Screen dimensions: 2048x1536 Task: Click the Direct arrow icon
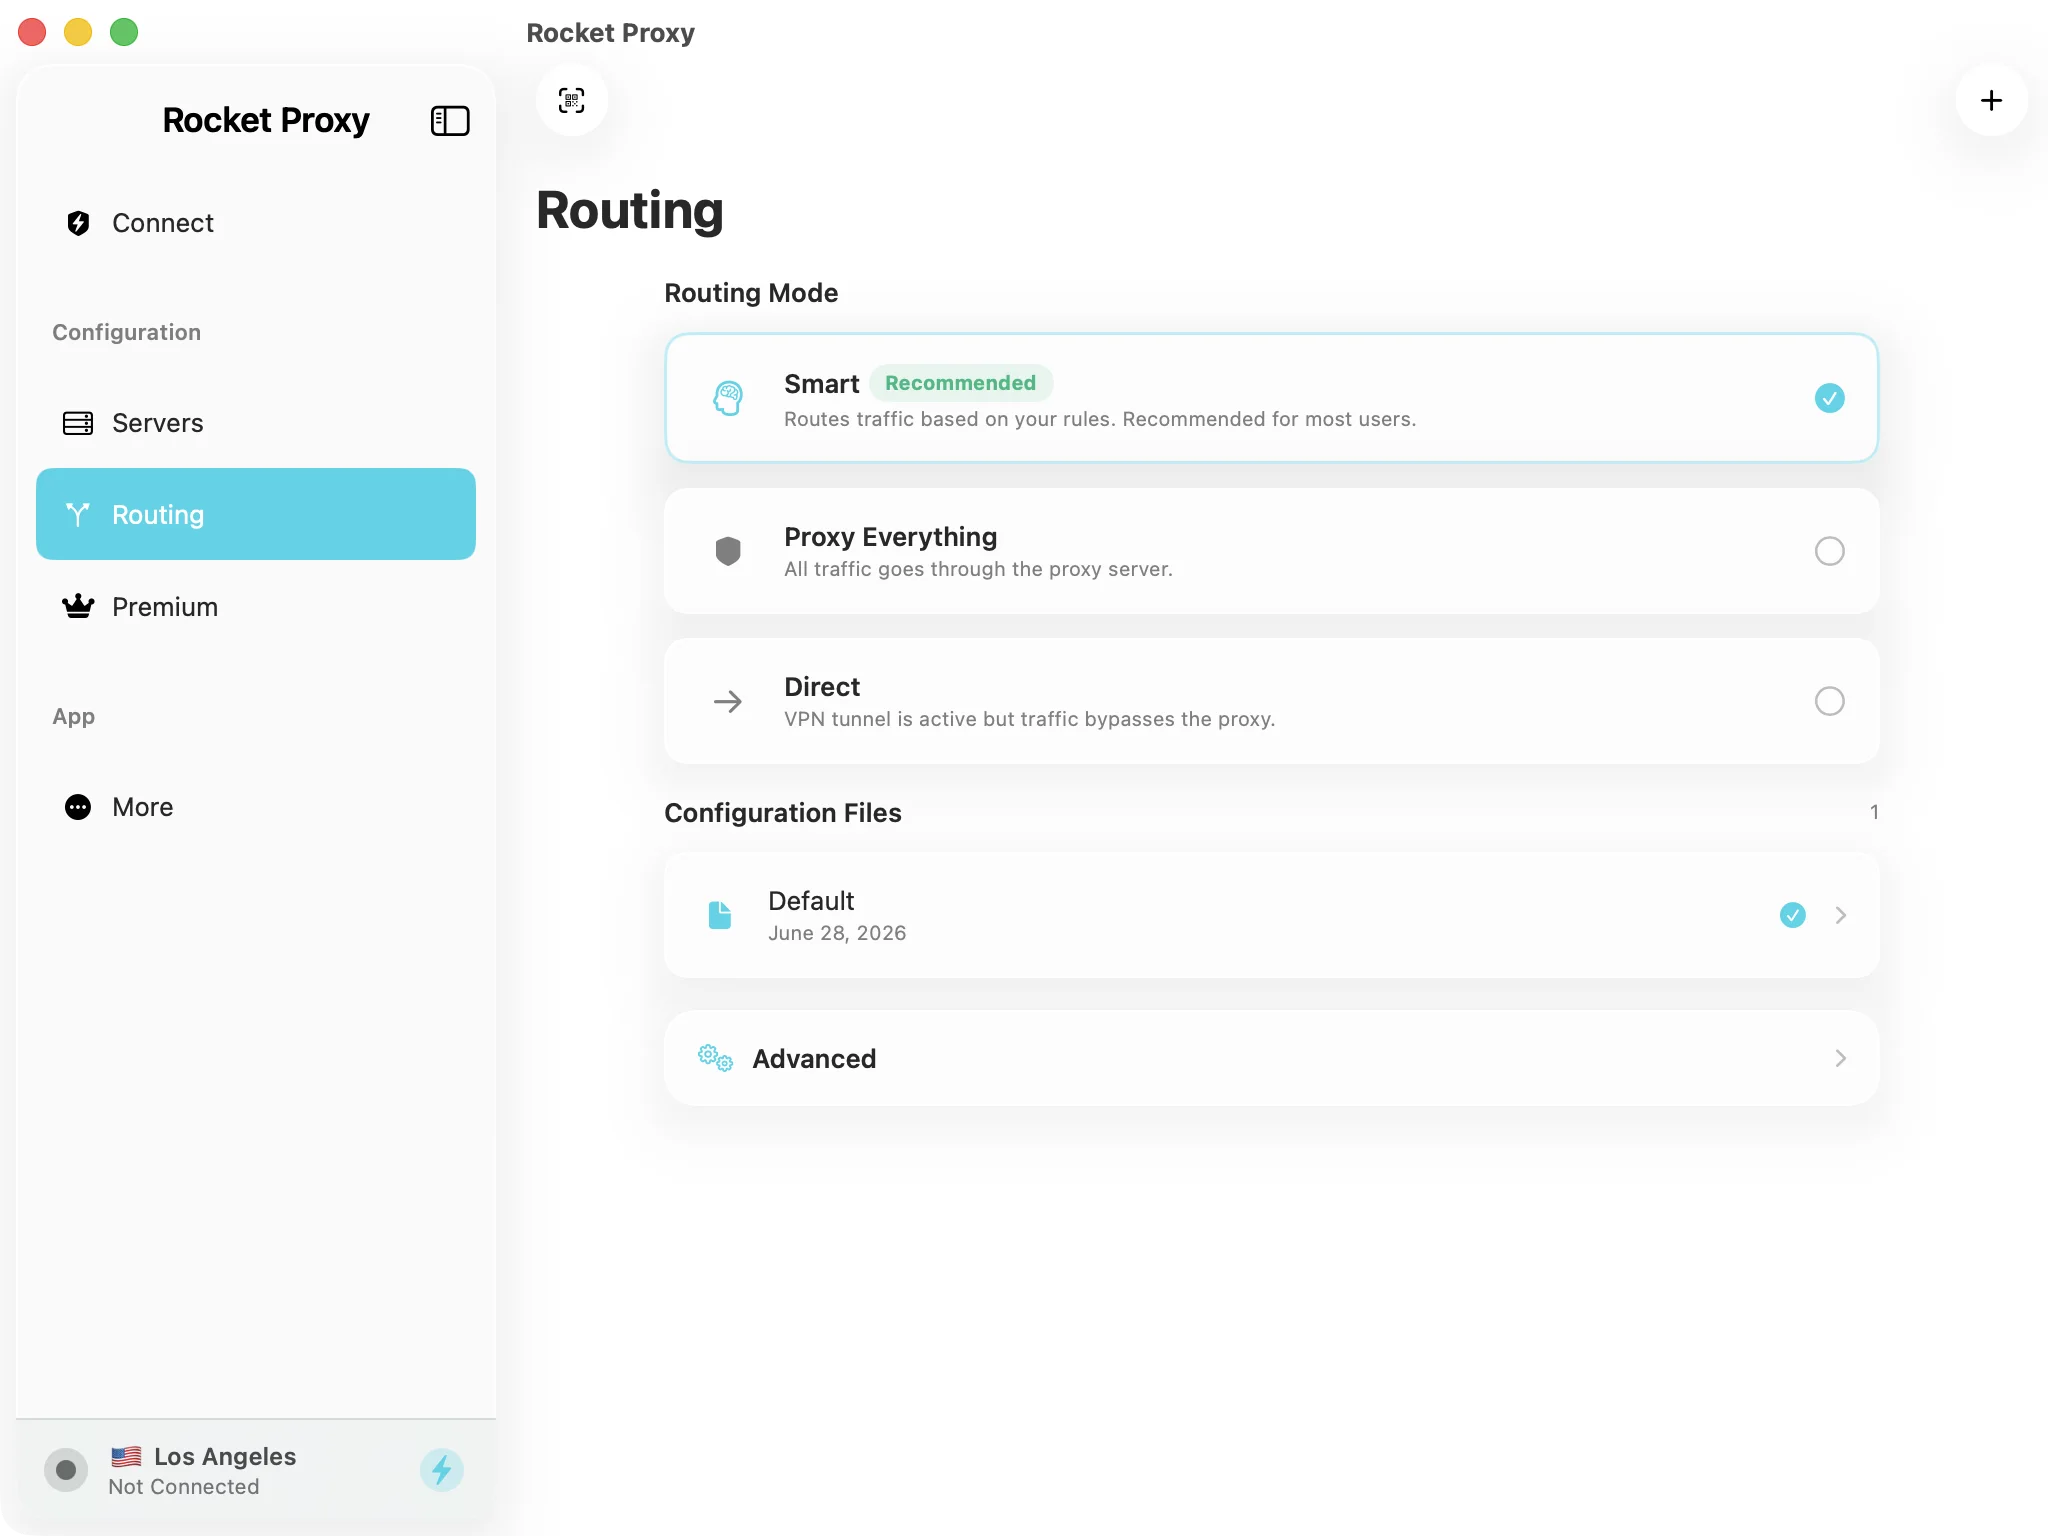pos(728,701)
